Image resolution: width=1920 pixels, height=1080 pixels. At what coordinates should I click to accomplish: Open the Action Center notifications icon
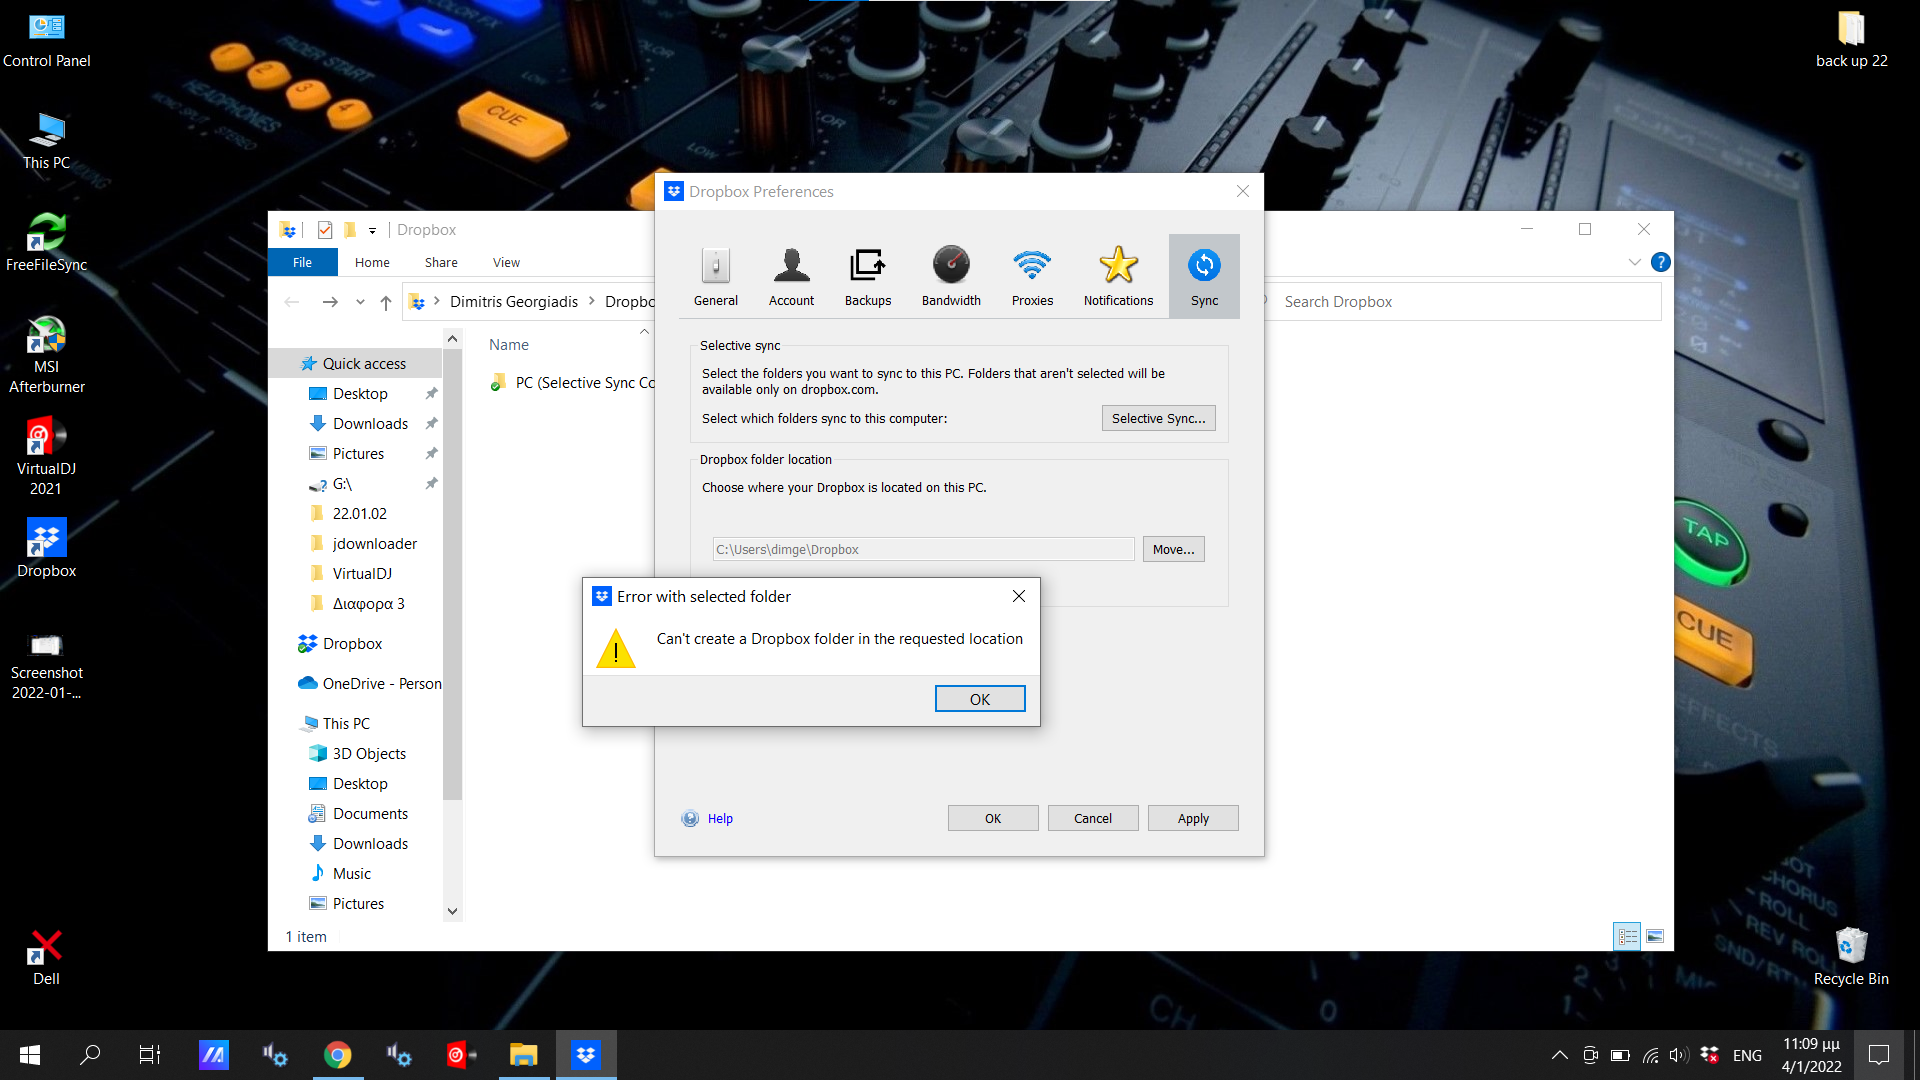click(x=1879, y=1054)
